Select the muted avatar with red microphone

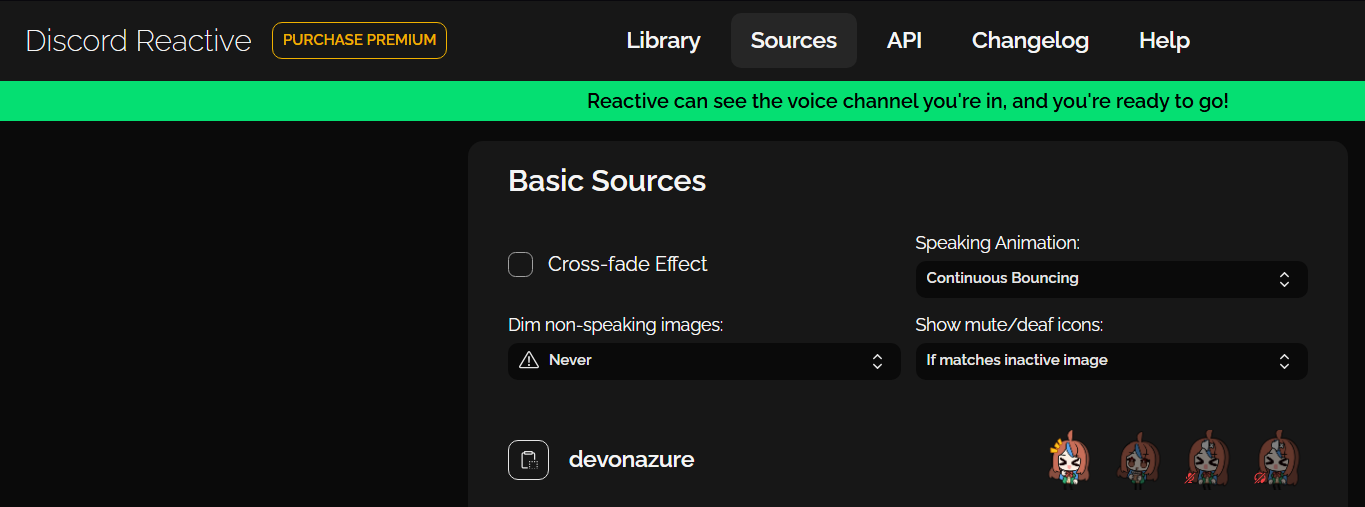[x=1207, y=460]
